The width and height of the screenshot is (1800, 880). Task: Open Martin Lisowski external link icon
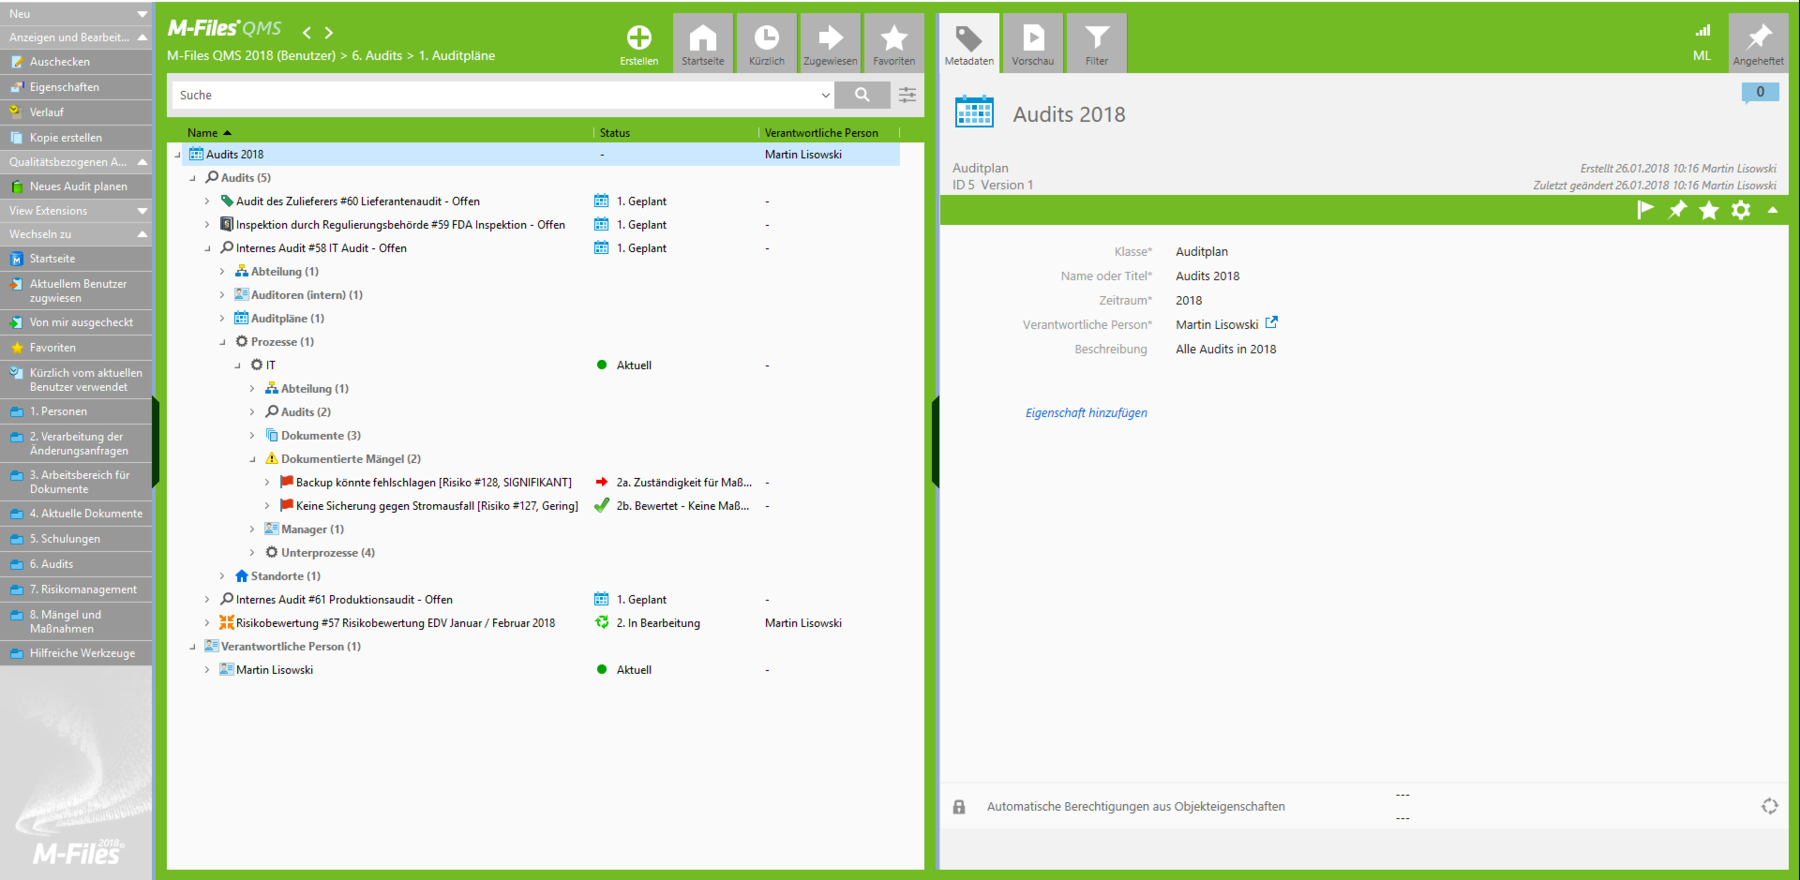(x=1272, y=323)
